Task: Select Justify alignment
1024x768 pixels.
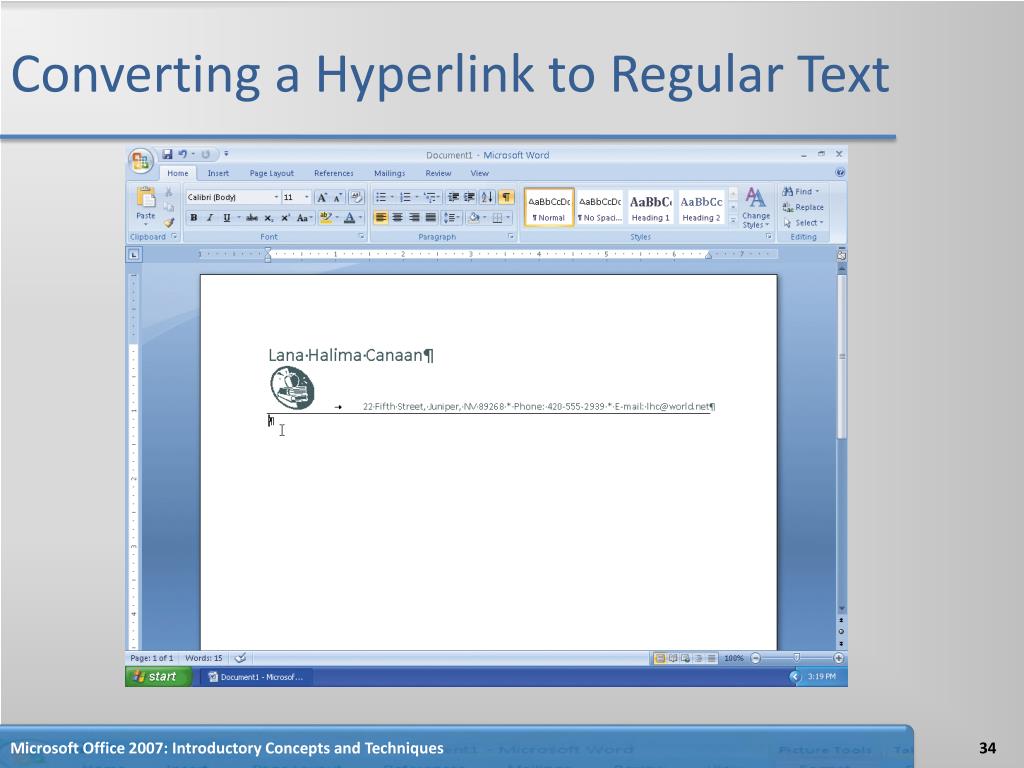Action: [x=430, y=217]
